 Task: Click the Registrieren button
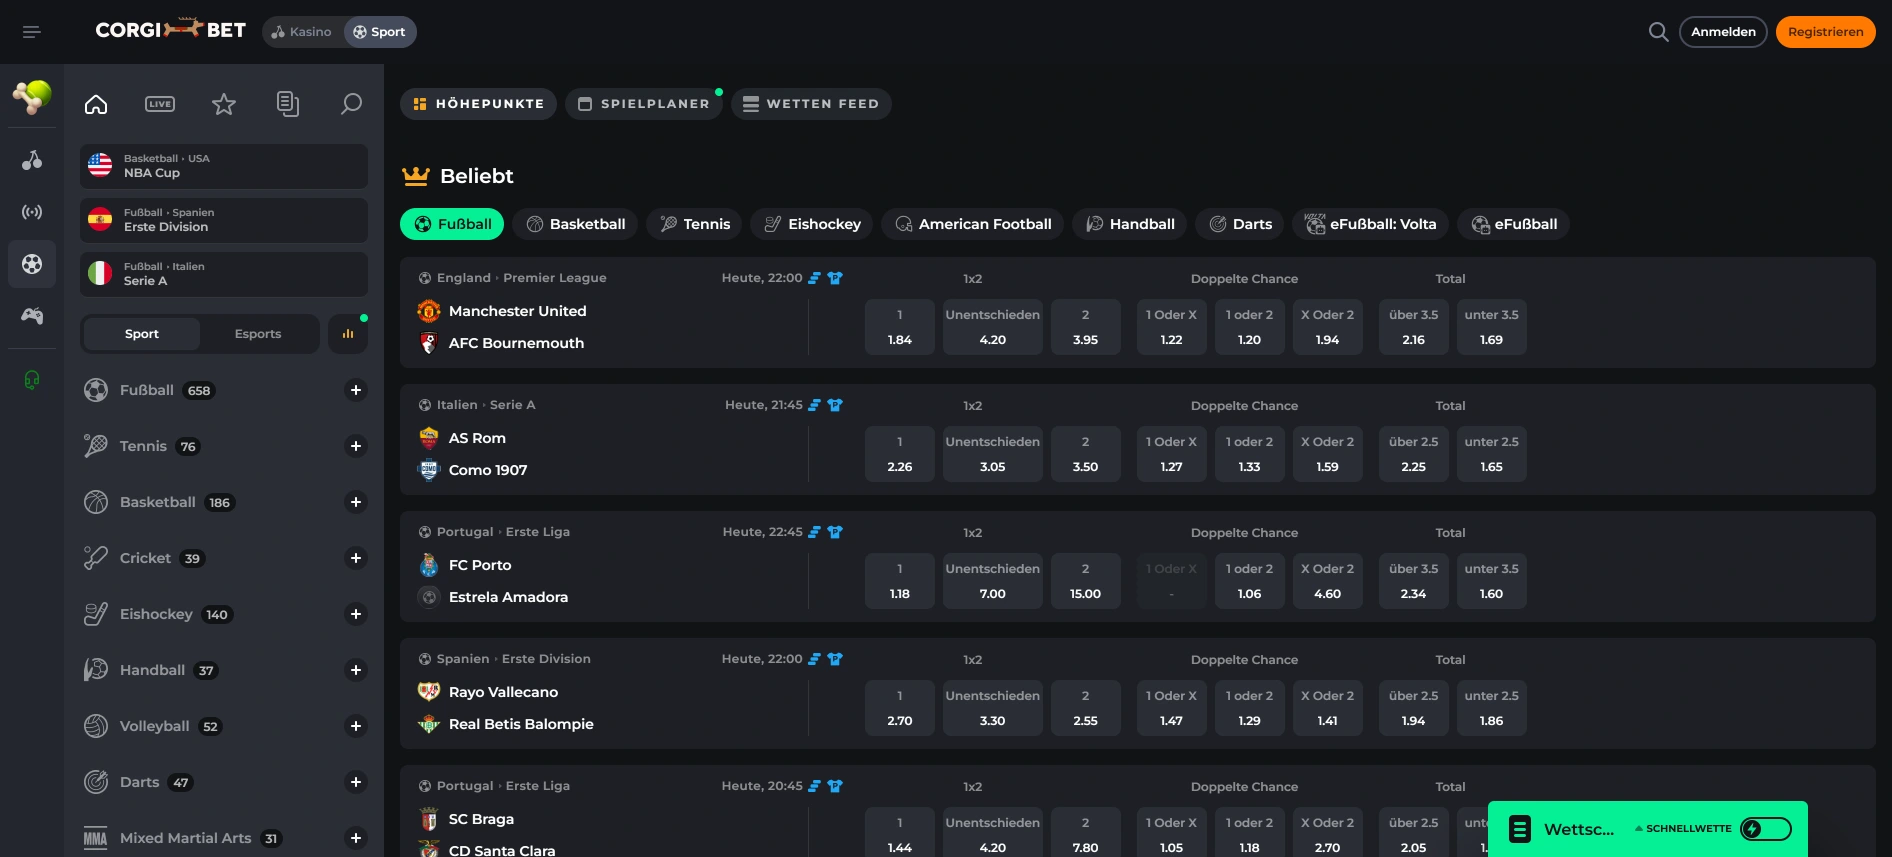tap(1825, 32)
